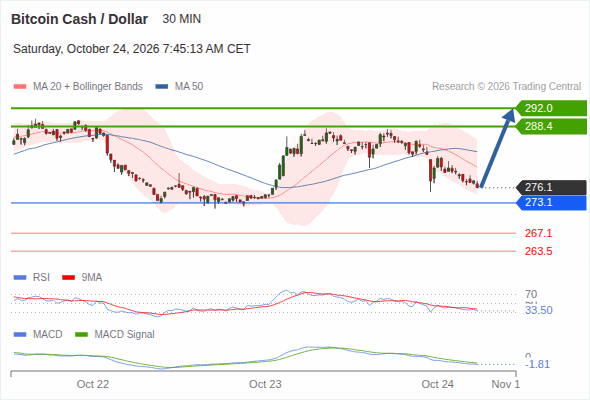The height and width of the screenshot is (400, 590).
Task: Click the MACD value -1.81
Action: click(537, 364)
